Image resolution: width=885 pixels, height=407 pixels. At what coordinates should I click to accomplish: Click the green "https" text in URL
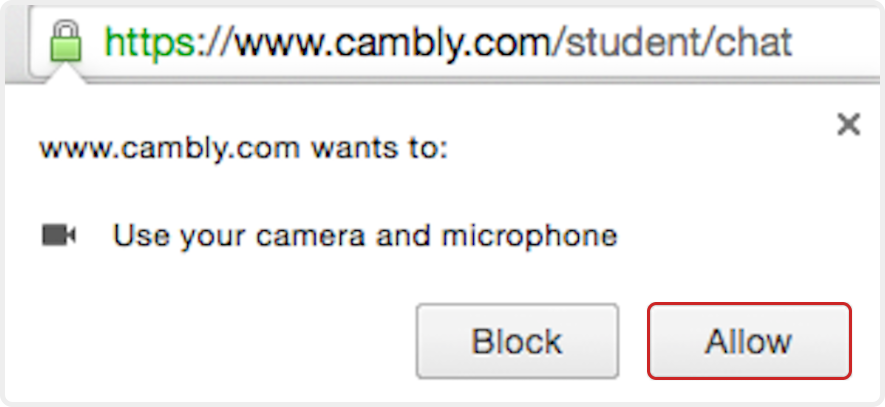[149, 42]
